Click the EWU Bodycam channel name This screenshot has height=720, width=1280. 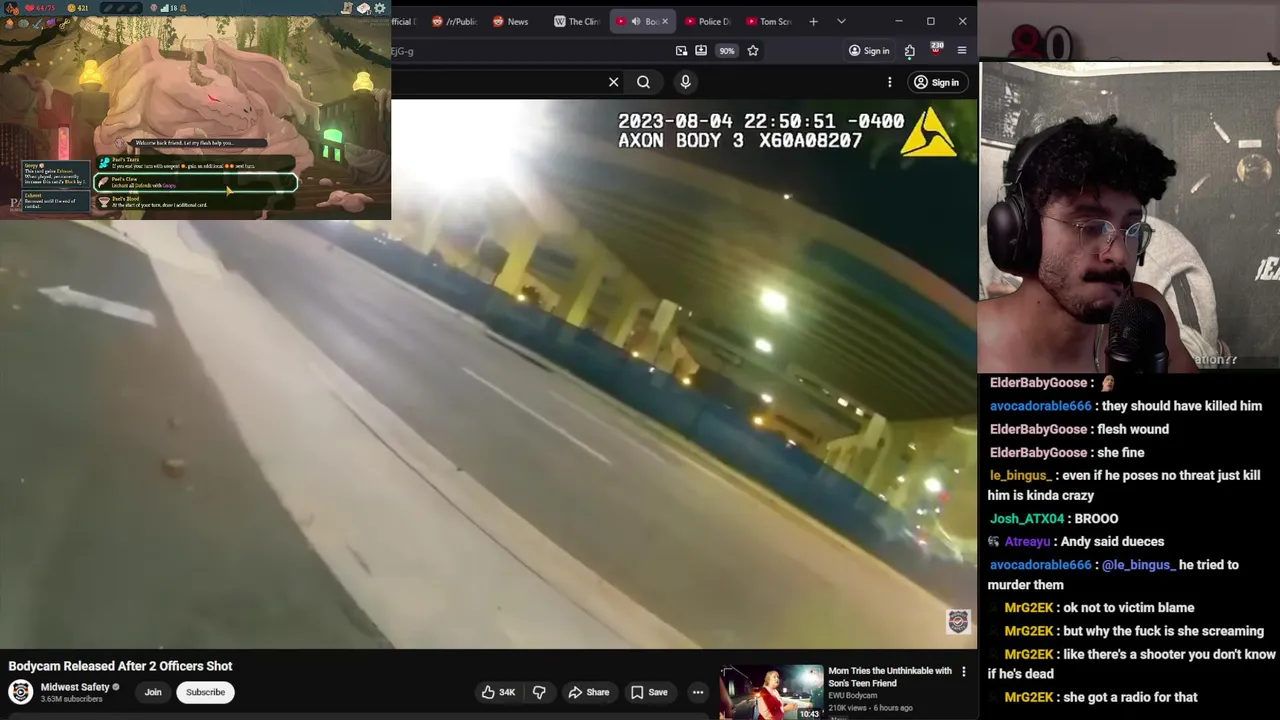pyautogui.click(x=852, y=696)
